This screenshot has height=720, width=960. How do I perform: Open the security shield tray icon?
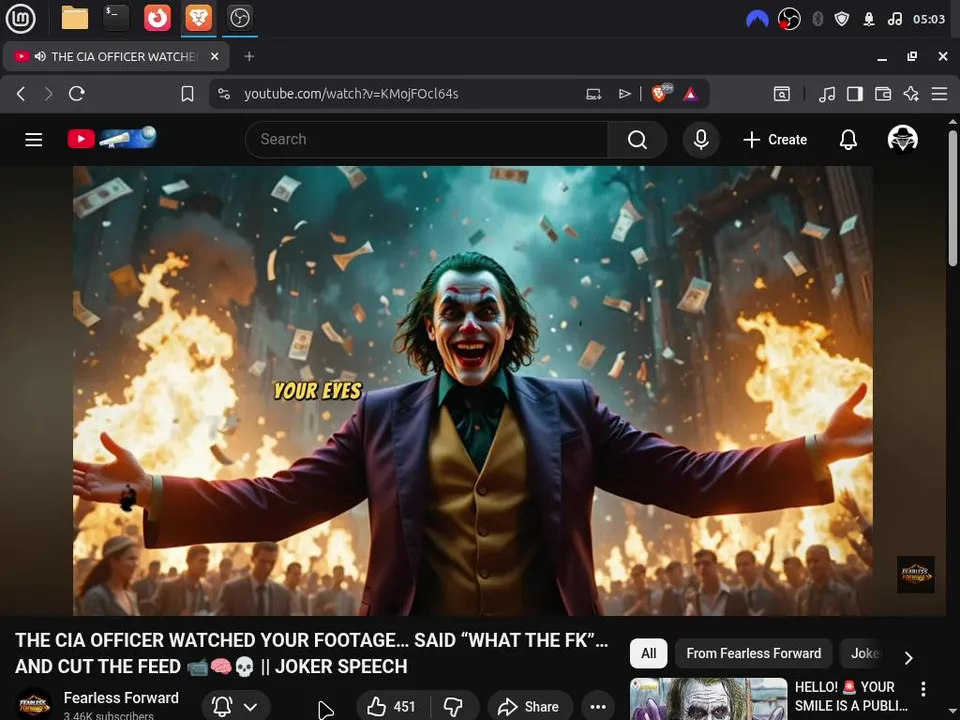(842, 19)
